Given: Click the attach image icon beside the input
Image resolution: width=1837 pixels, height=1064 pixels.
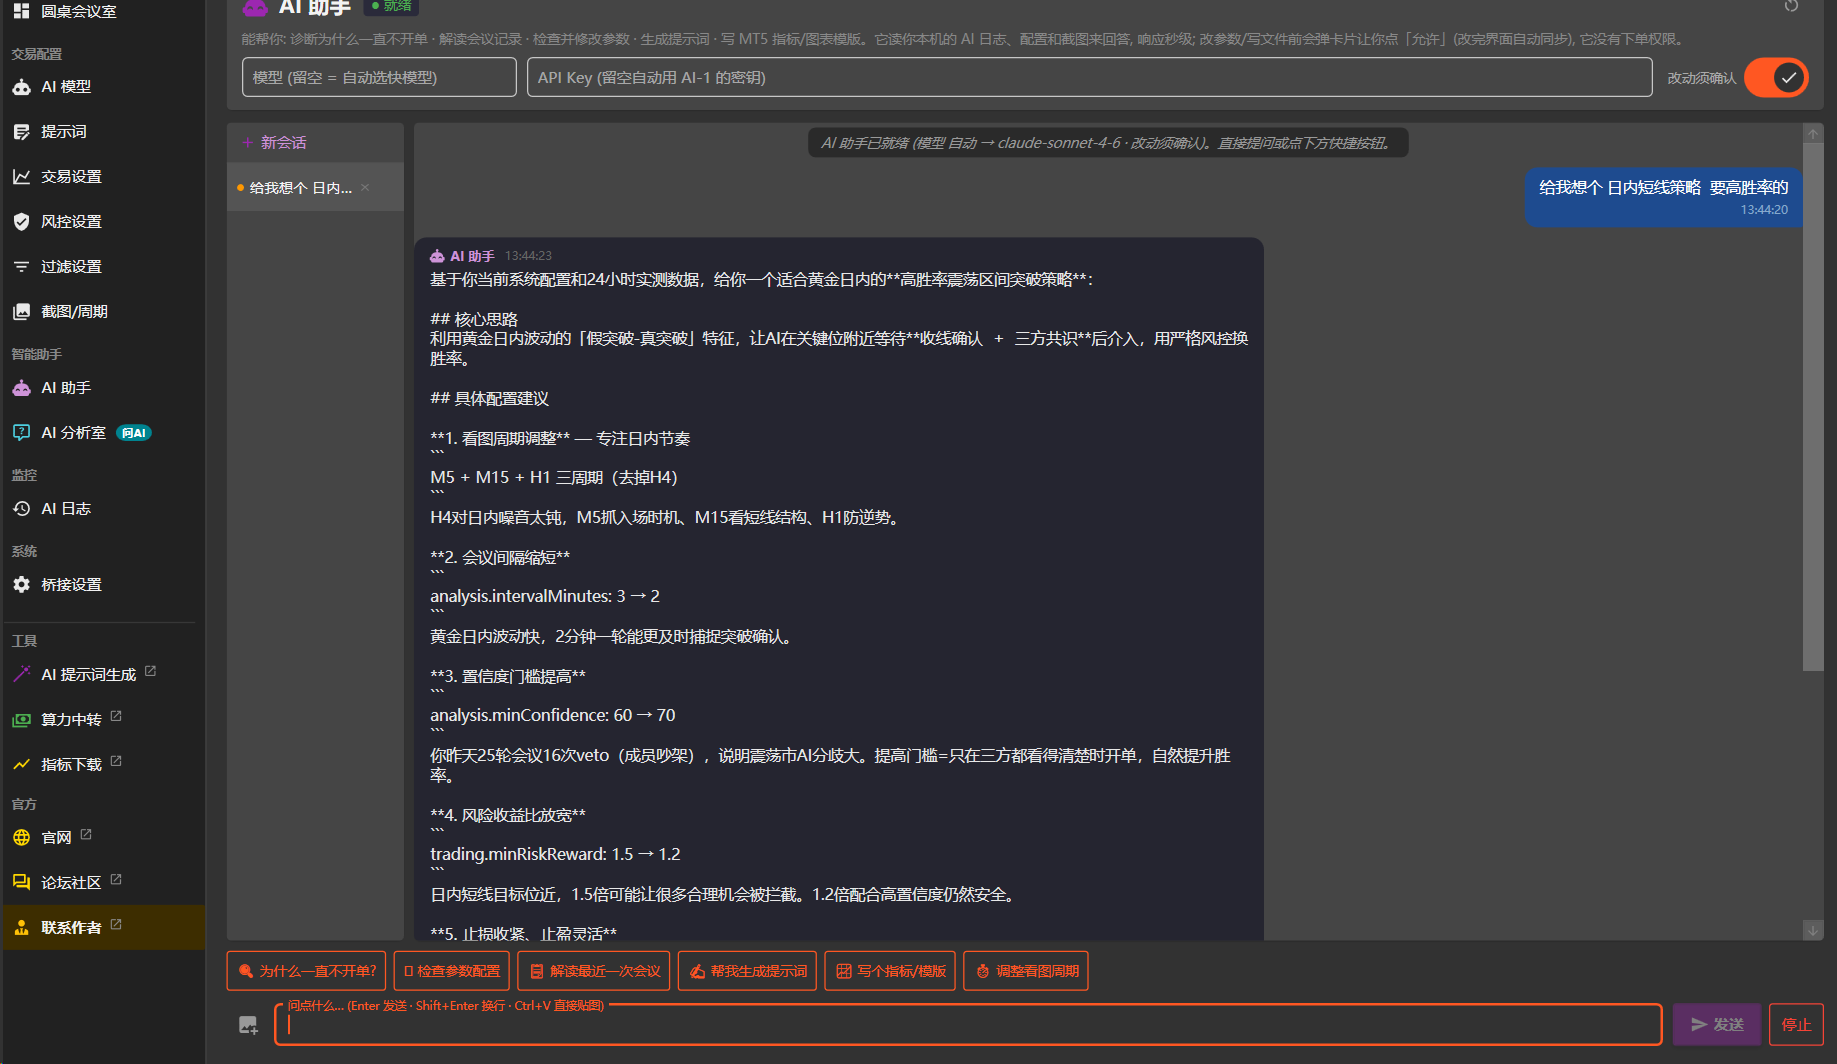Looking at the screenshot, I should (248, 1025).
